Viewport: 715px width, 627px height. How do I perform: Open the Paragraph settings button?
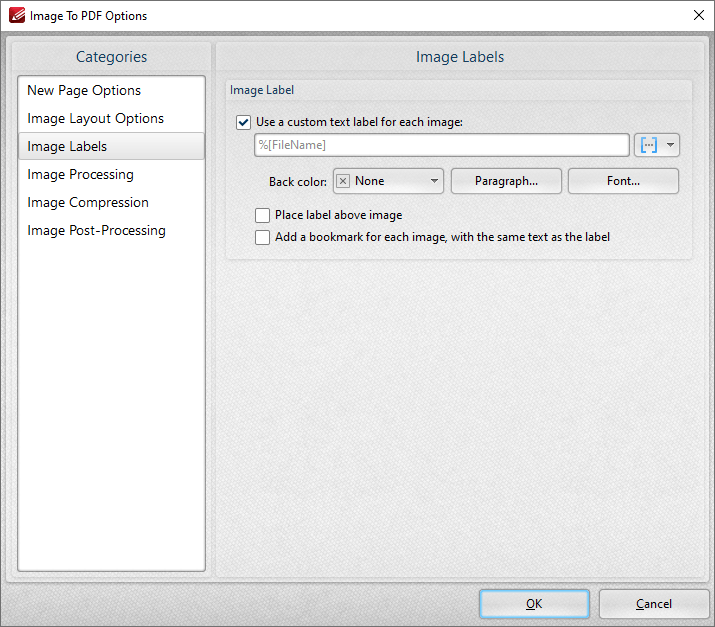tap(506, 181)
